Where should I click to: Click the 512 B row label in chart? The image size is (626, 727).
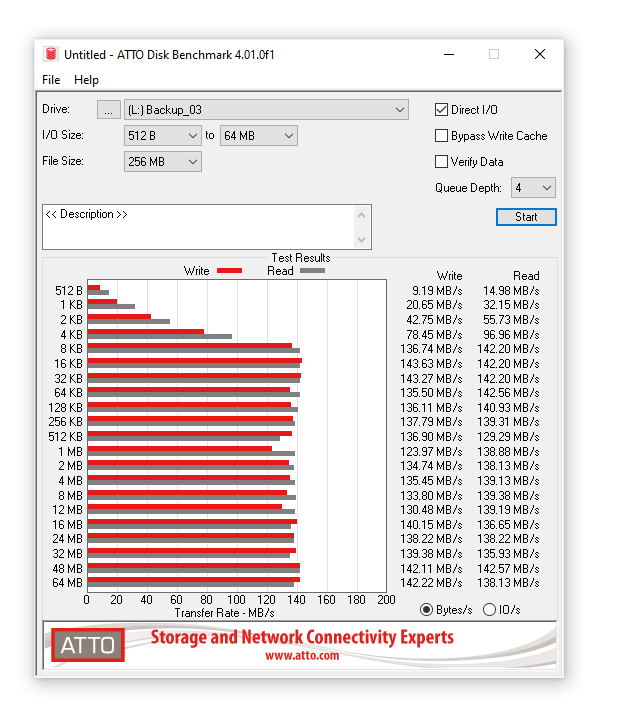(69, 291)
